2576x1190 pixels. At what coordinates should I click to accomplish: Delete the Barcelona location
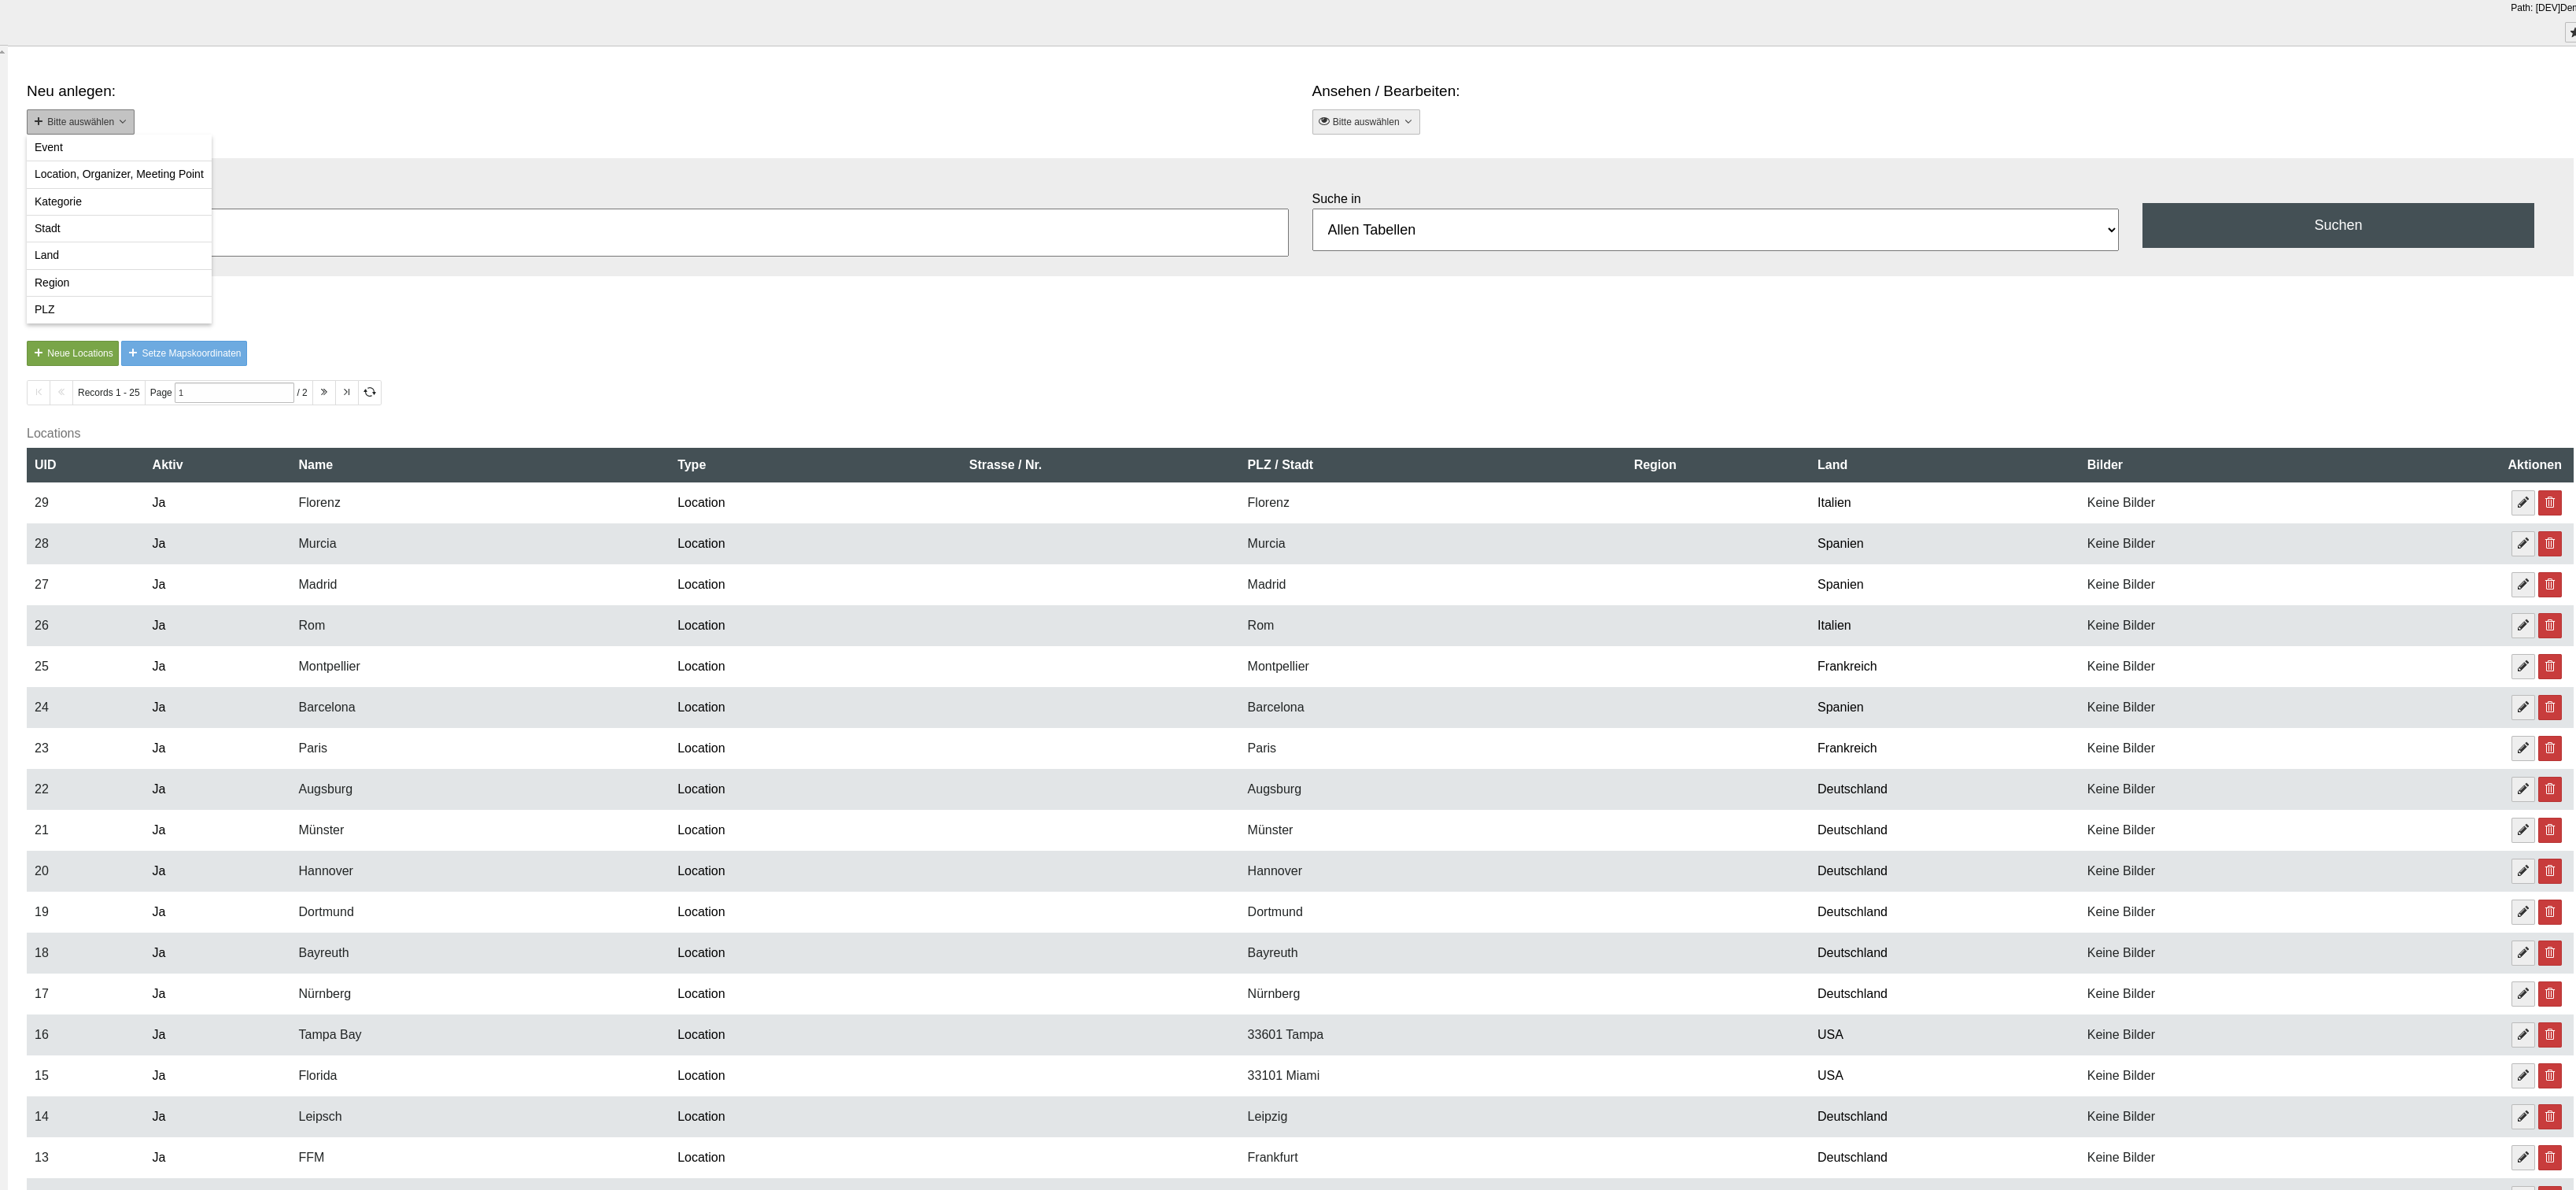2550,708
